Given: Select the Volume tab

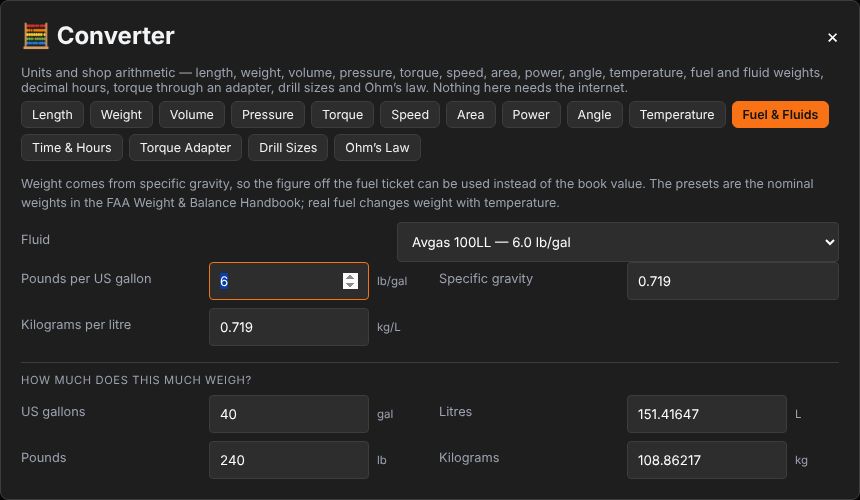Looking at the screenshot, I should [191, 115].
